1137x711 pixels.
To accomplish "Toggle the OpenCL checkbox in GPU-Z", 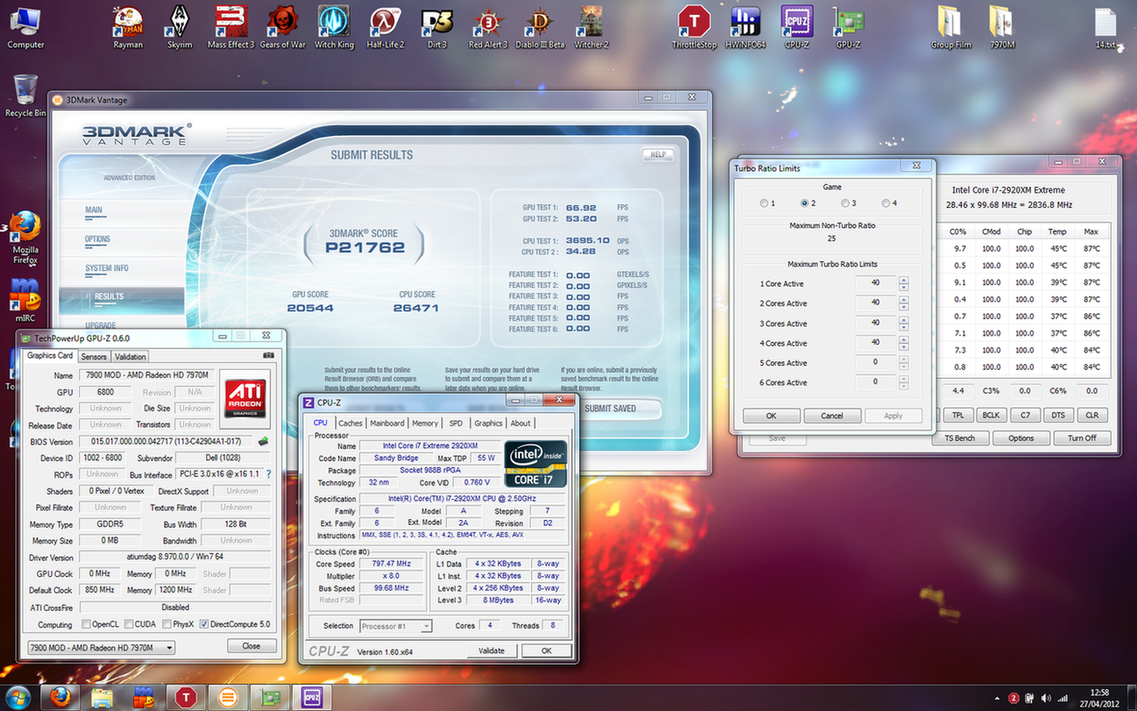I will [x=86, y=624].
